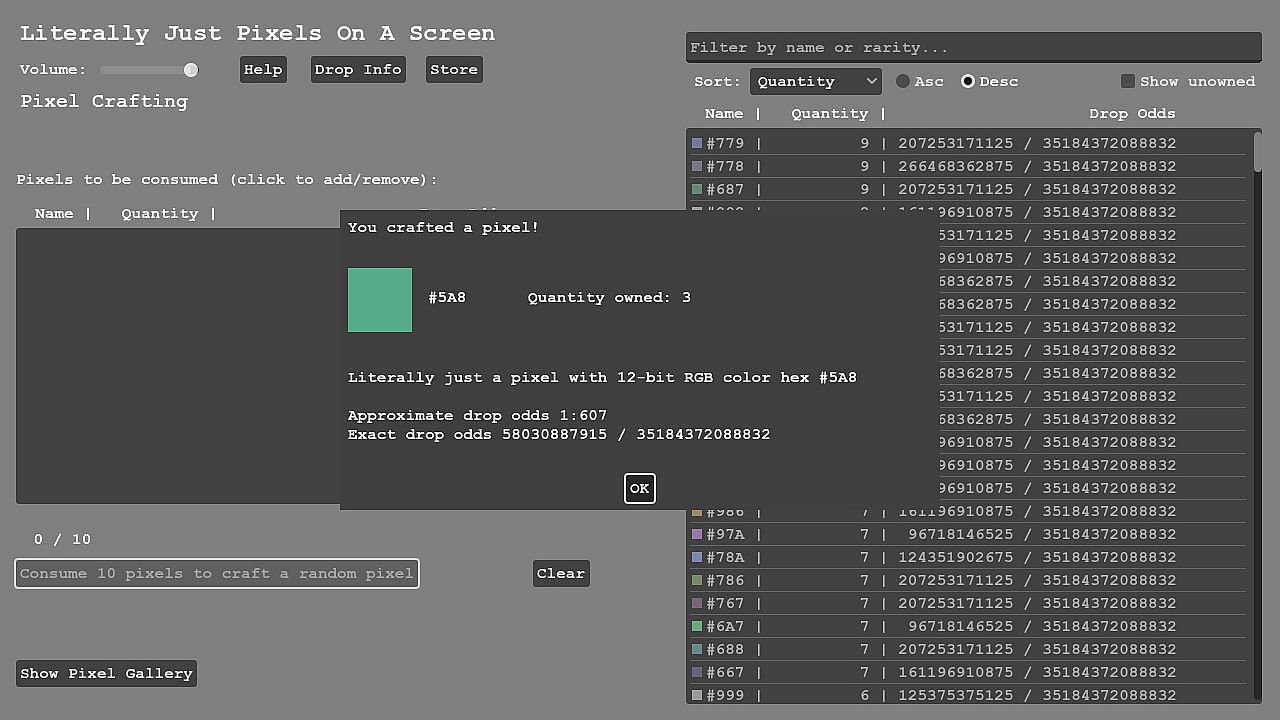The width and height of the screenshot is (1280, 720).
Task: Clear the selected crafting pixels
Action: pos(560,573)
